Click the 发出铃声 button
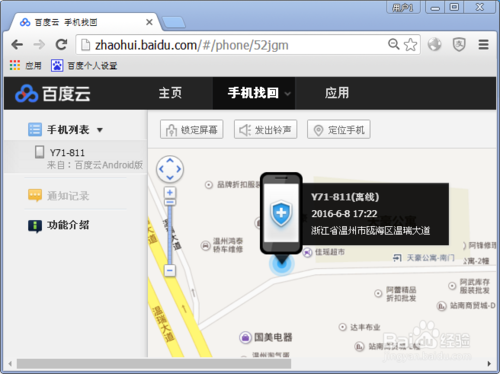The height and width of the screenshot is (374, 500). coord(265,129)
